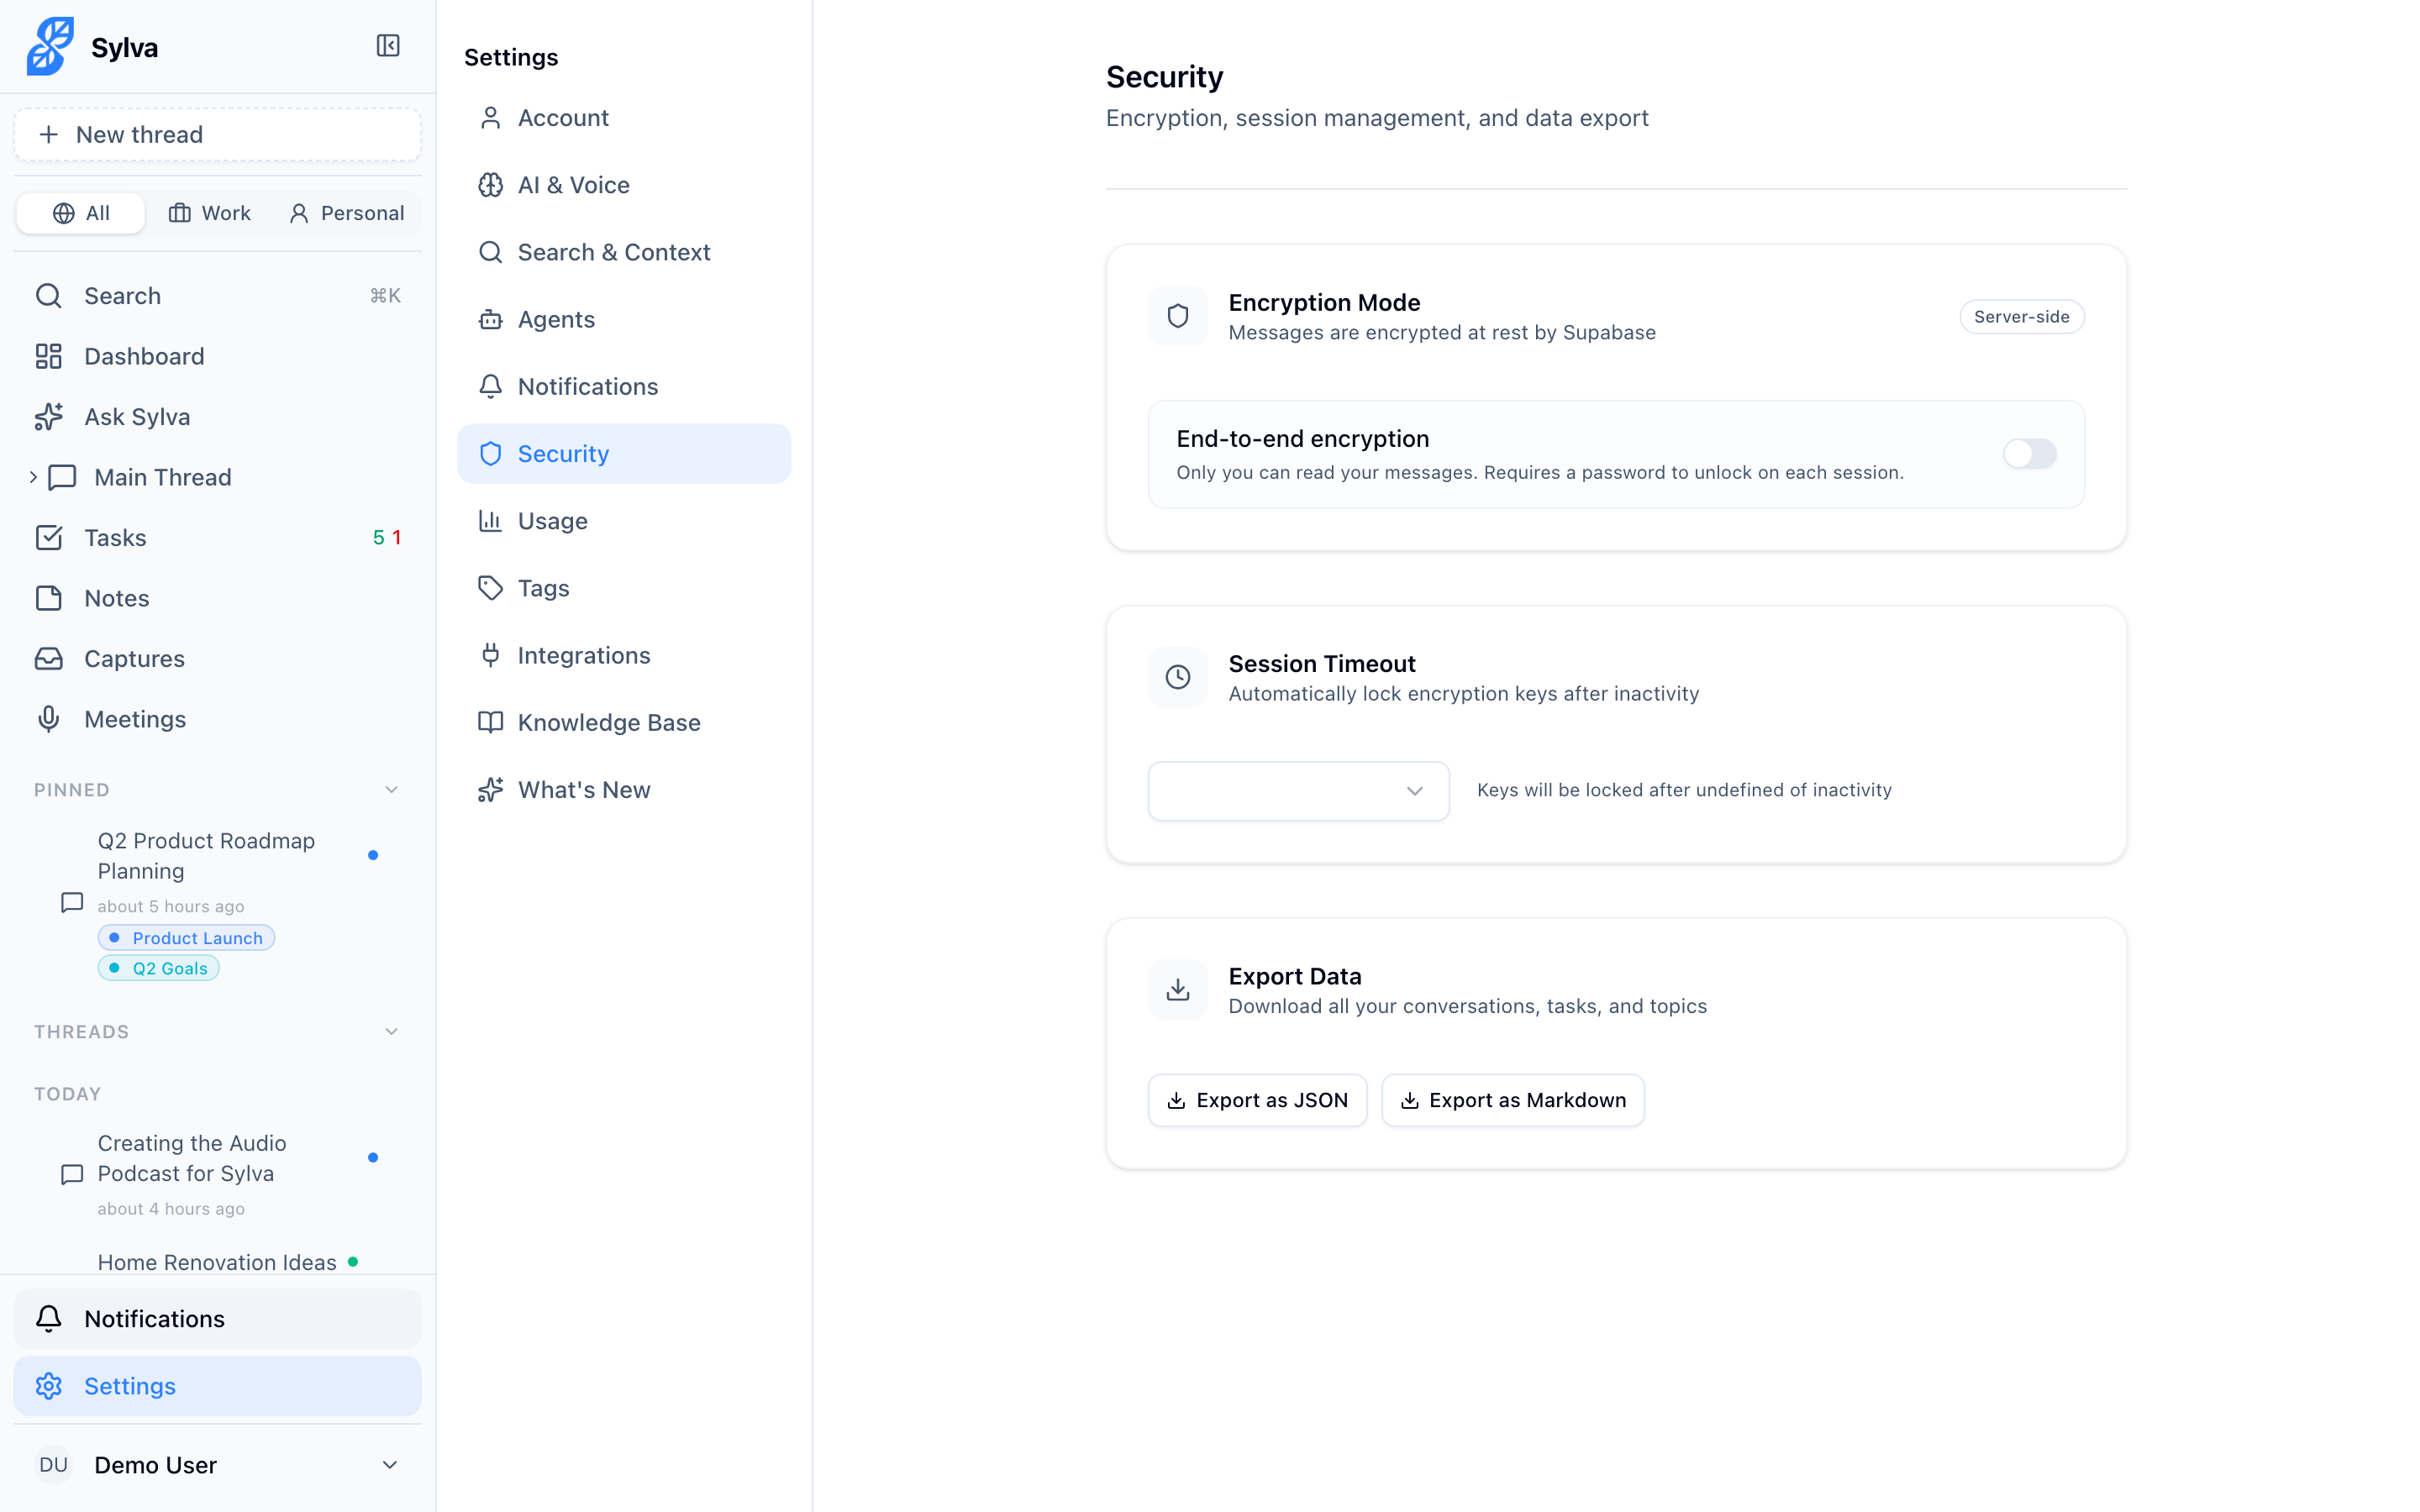Viewport: 2420px width, 1512px height.
Task: Click the Product Launch tag
Action: click(186, 938)
